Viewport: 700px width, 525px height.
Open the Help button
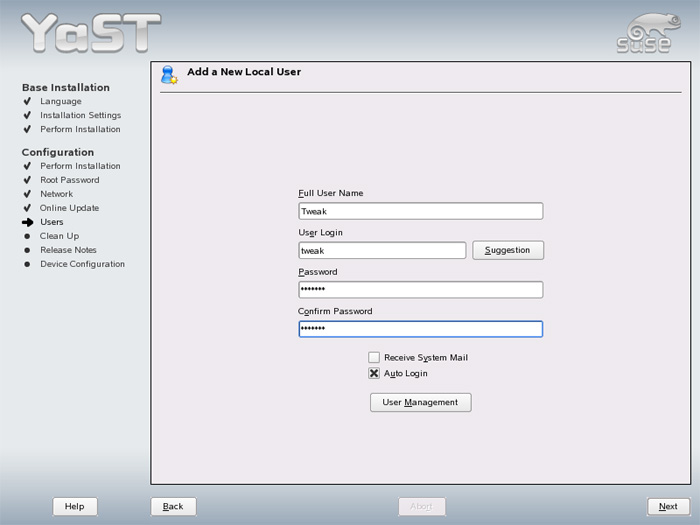click(75, 506)
